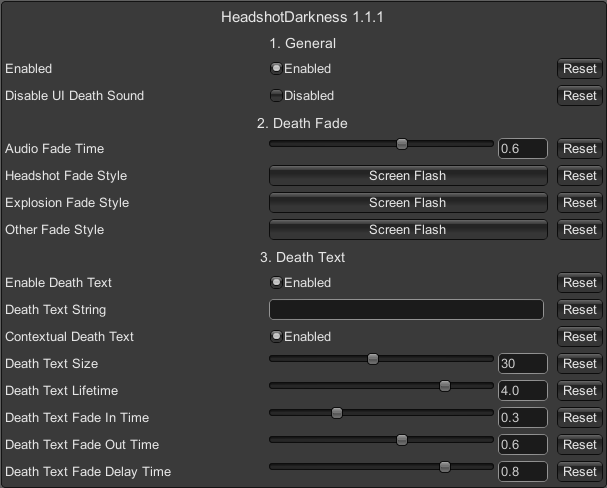Image resolution: width=607 pixels, height=488 pixels.
Task: Open the Other Fade Style dropdown
Action: click(407, 230)
